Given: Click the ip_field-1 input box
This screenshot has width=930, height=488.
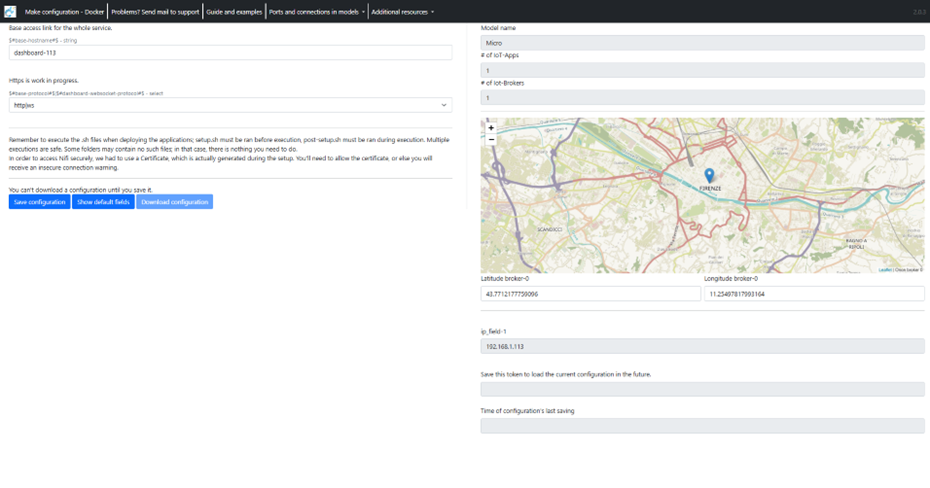Looking at the screenshot, I should (x=702, y=346).
